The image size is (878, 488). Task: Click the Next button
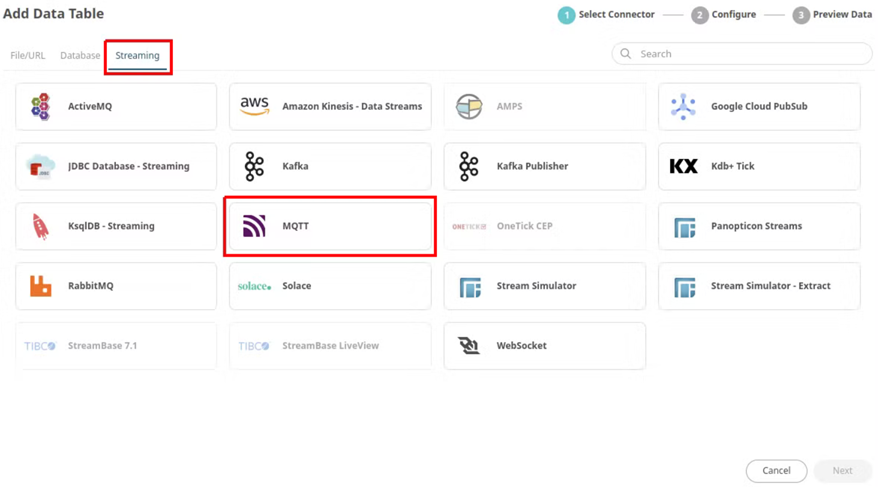coord(842,470)
